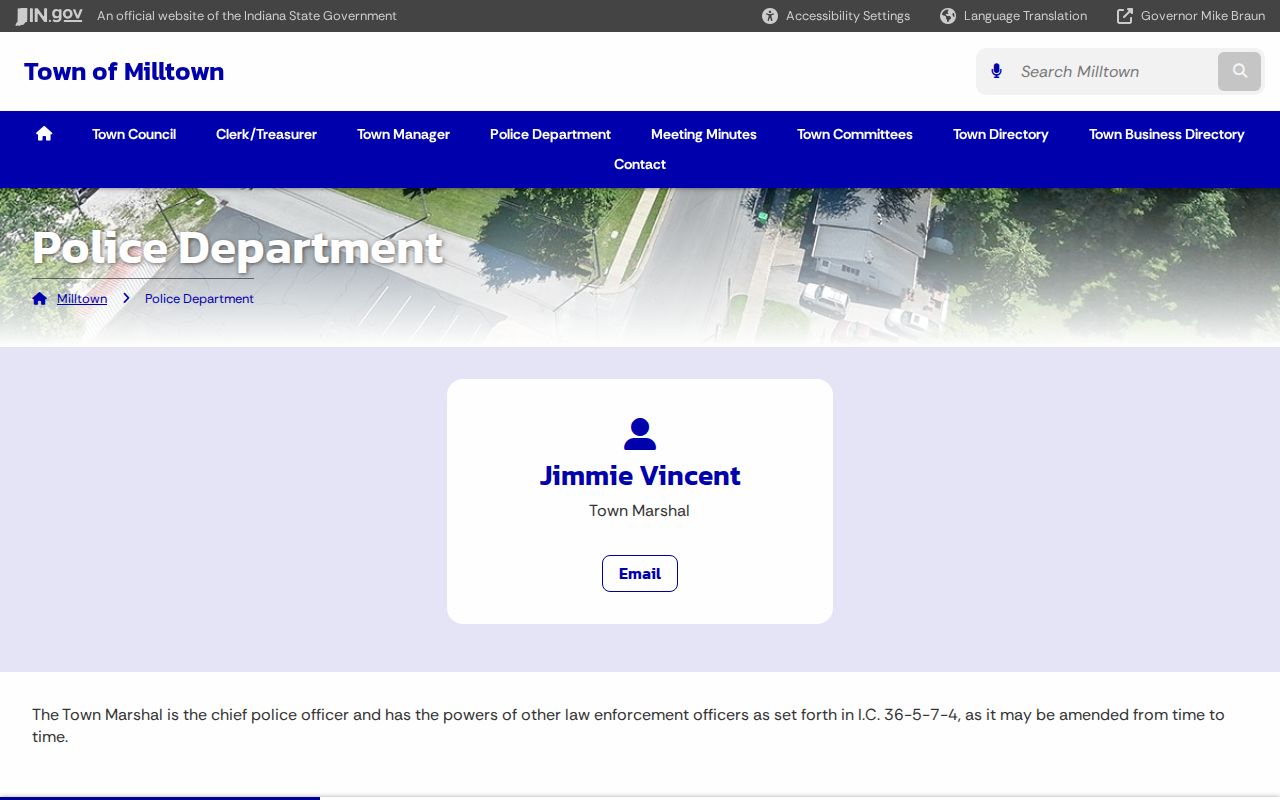
Task: Click the Town Marshal title text
Action: click(640, 511)
